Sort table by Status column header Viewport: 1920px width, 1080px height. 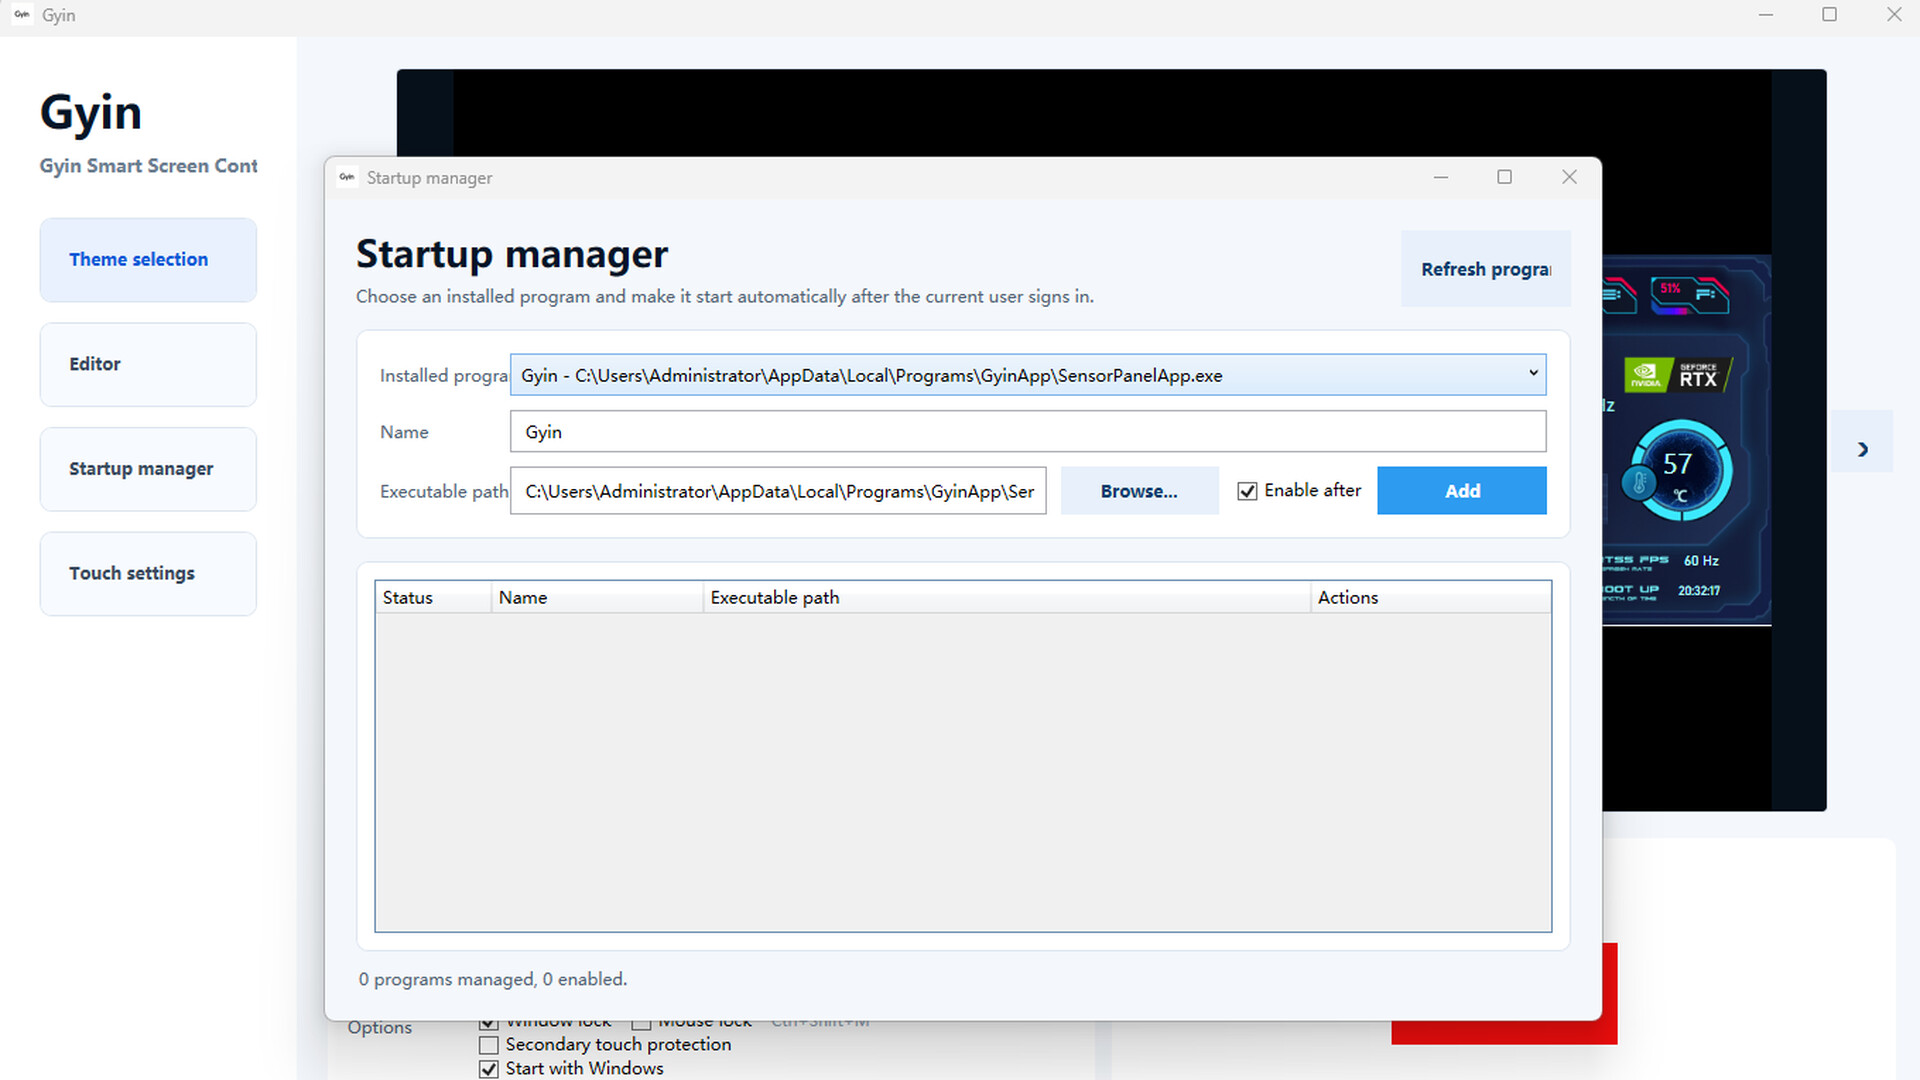click(433, 597)
